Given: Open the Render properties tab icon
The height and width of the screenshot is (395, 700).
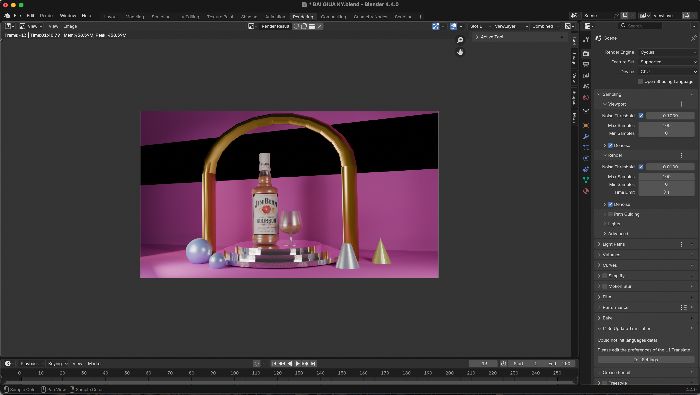Looking at the screenshot, I should [x=586, y=53].
